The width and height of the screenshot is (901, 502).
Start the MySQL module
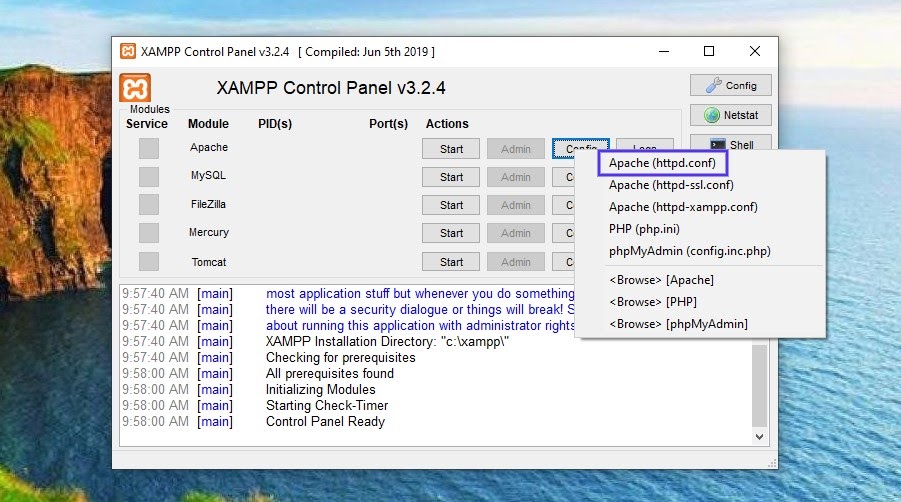coord(451,177)
